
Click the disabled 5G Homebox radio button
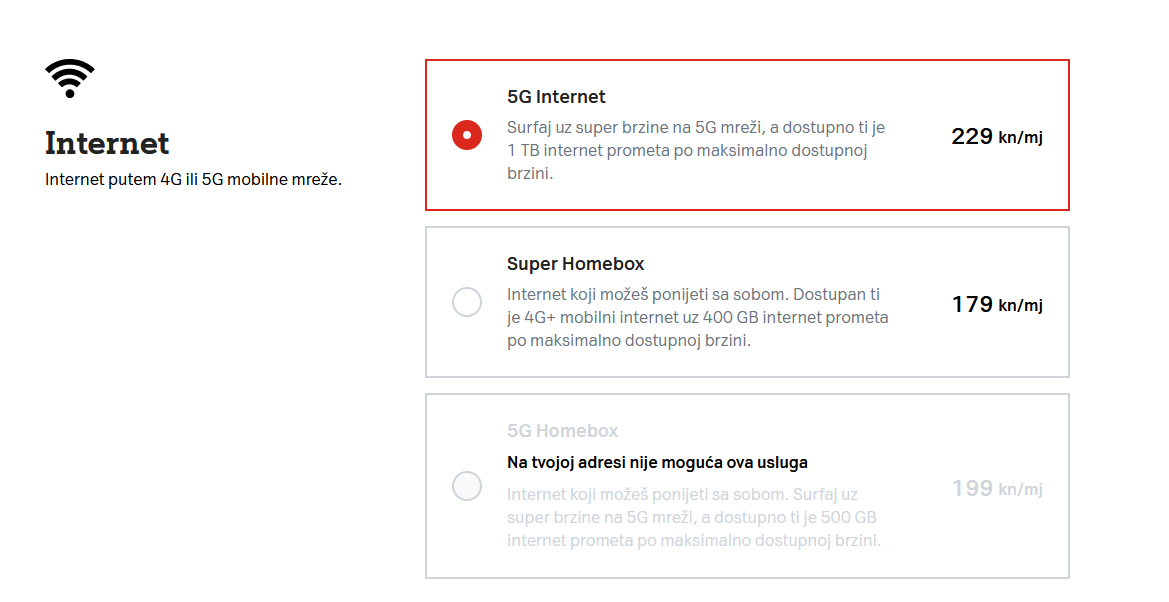click(467, 487)
